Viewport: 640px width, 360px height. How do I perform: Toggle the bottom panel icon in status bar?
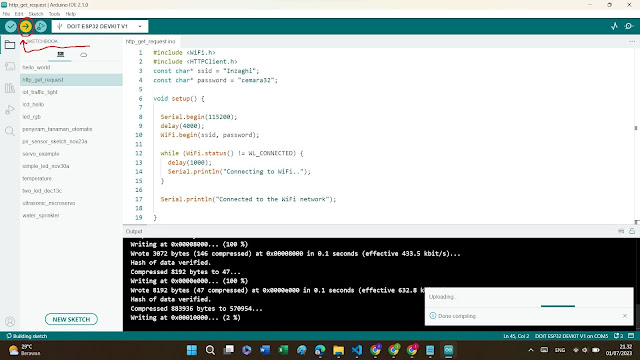(631, 336)
